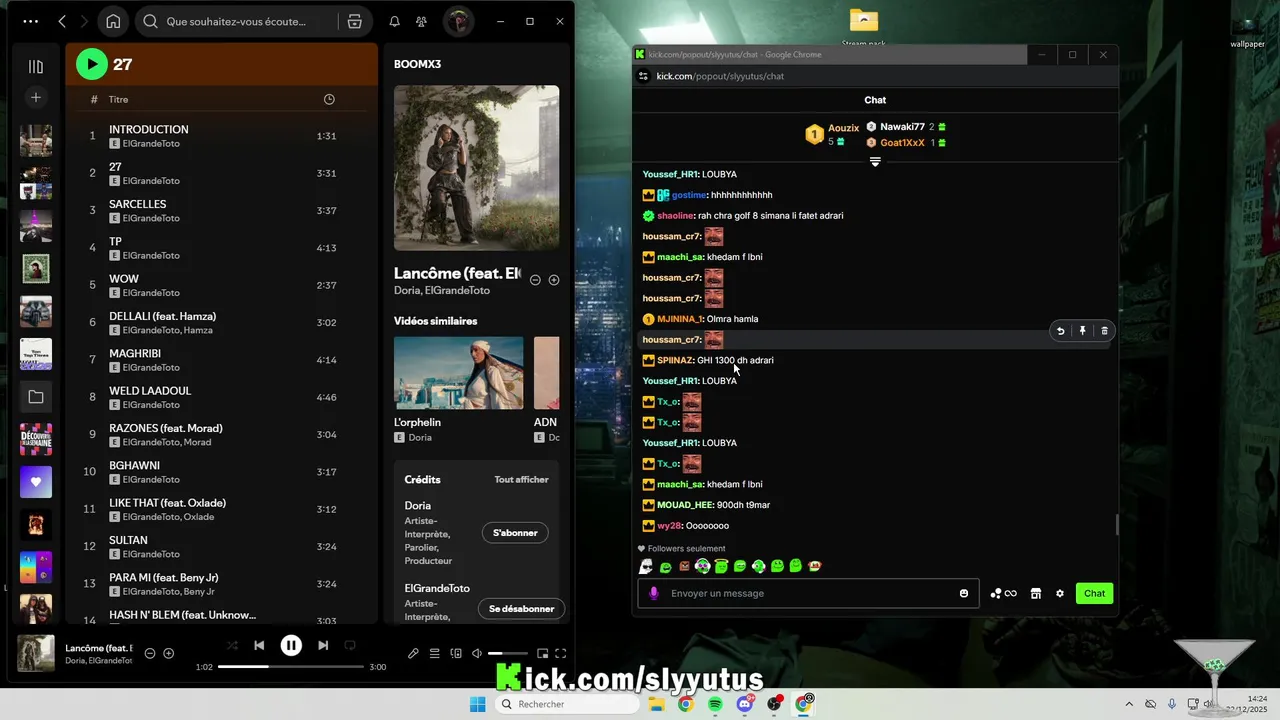Adjust the Spotify volume slider
Image resolution: width=1280 pixels, height=720 pixels.
point(508,654)
